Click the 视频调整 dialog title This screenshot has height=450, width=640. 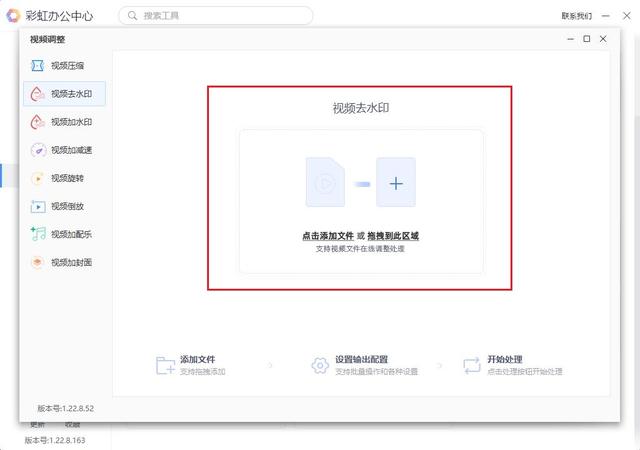point(47,40)
